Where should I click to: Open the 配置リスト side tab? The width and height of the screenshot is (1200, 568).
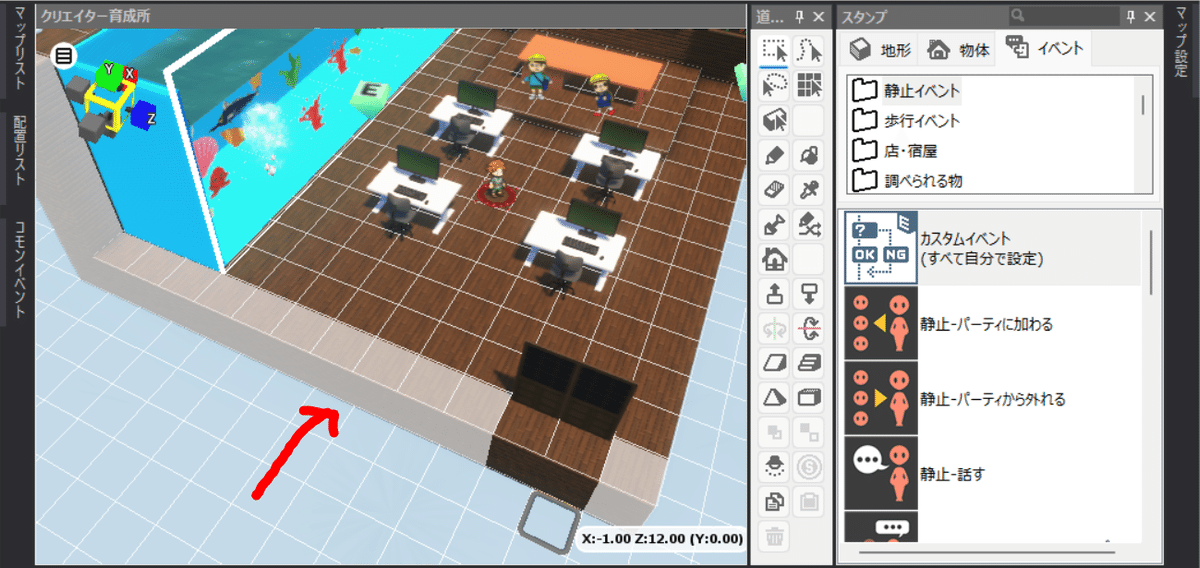19,151
